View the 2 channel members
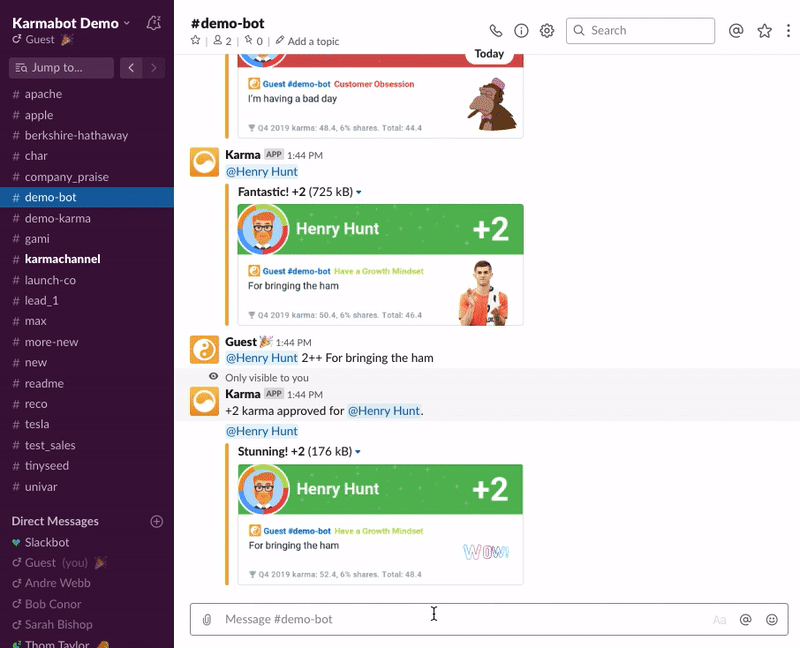The height and width of the screenshot is (648, 800). 222,41
